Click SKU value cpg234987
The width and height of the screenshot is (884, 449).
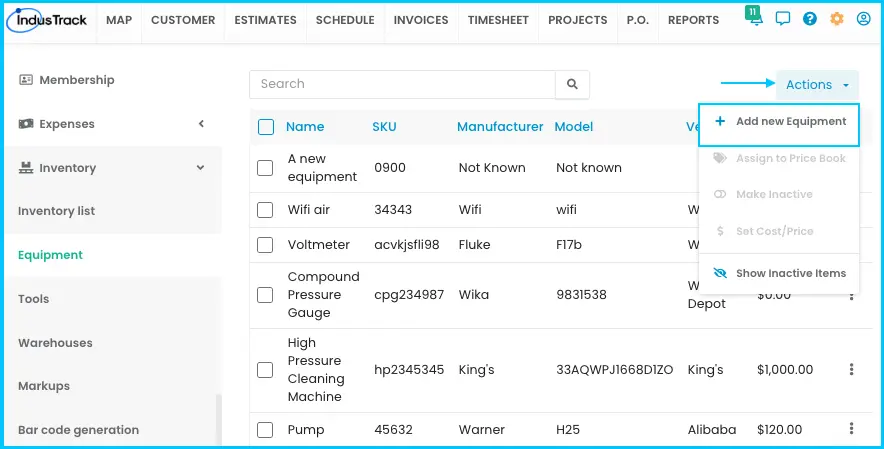409,295
